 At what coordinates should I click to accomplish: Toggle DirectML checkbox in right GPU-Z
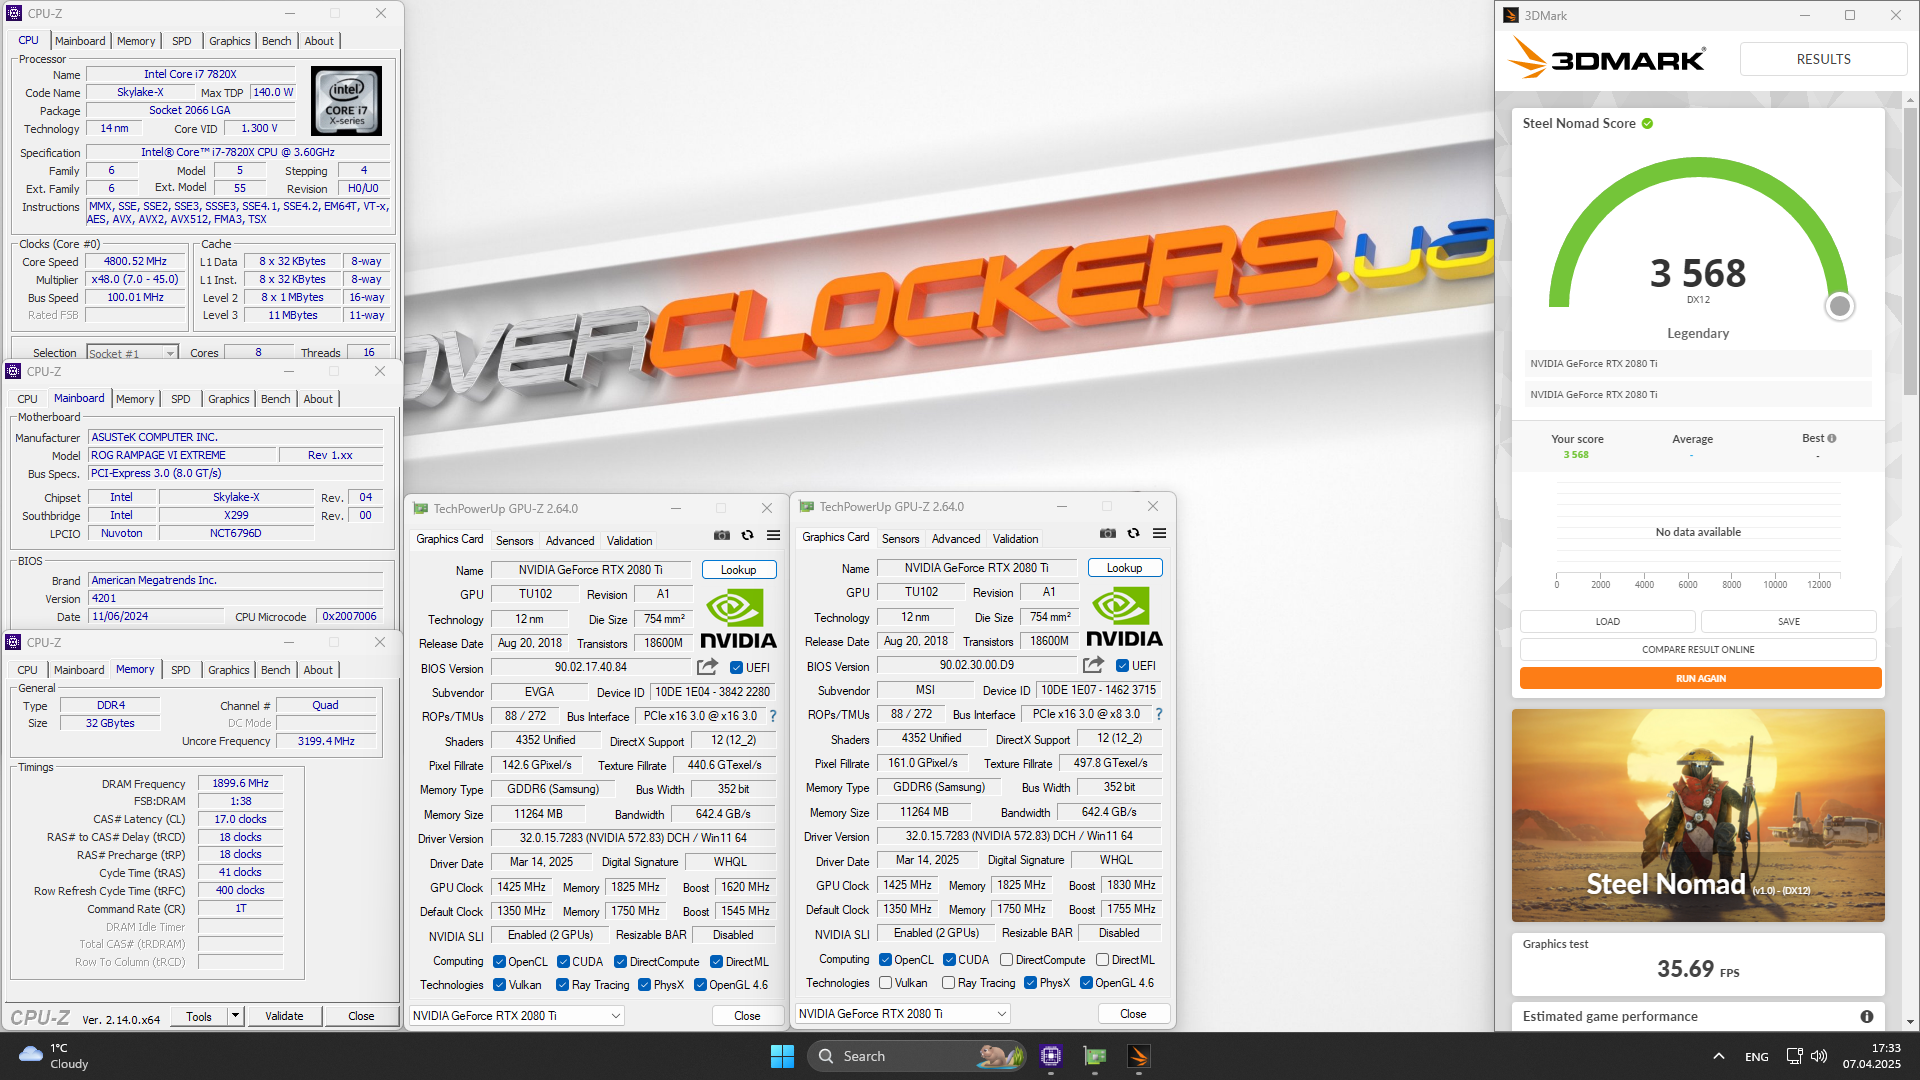point(1102,960)
